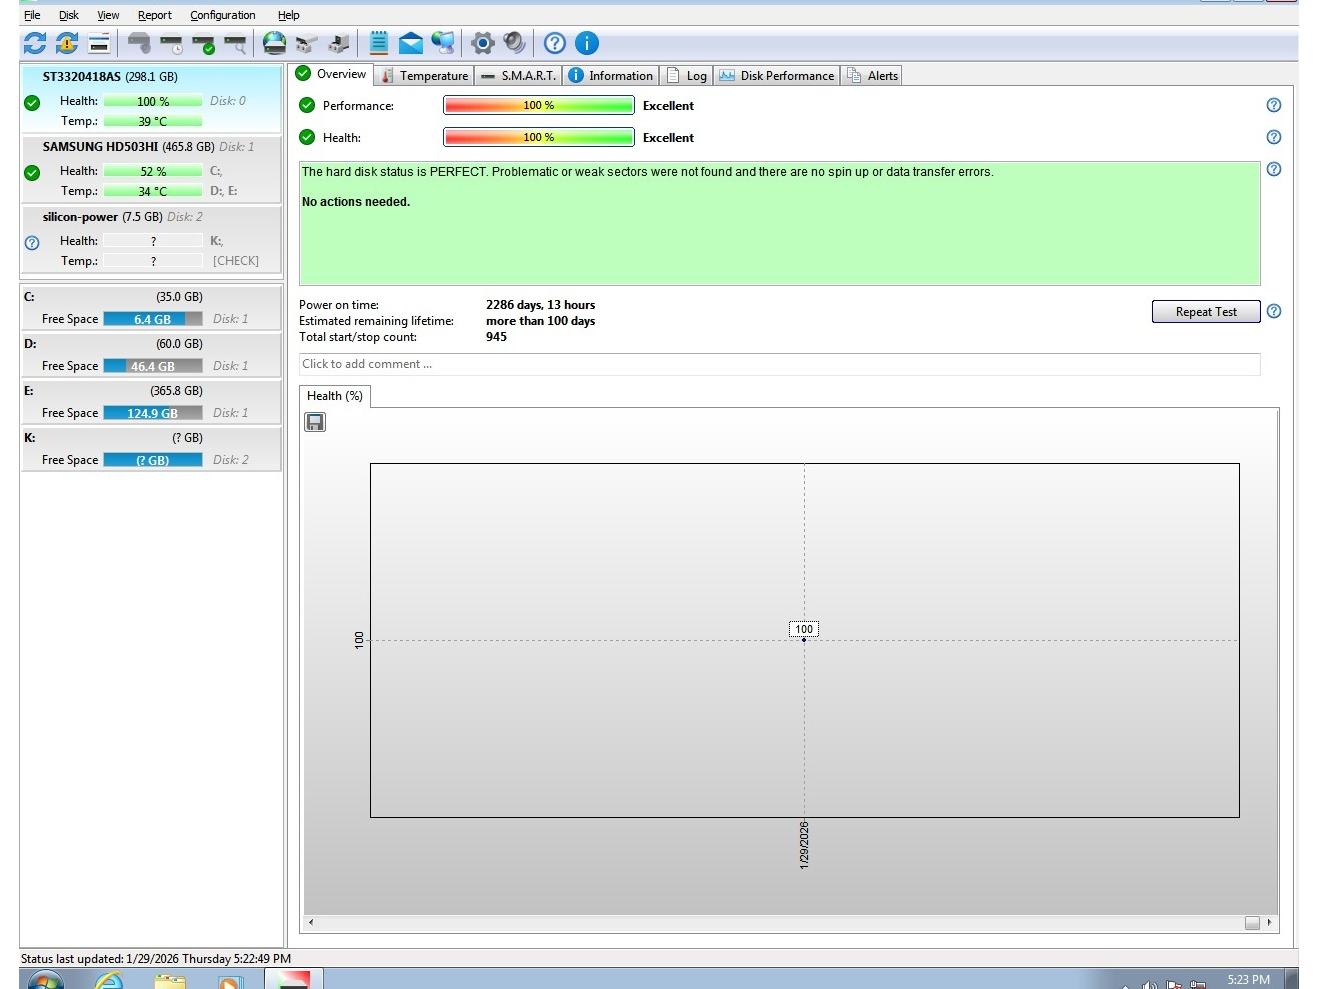Screen dimensions: 1319x989
Task: Click the disk with magnifier toolbar icon
Action: (236, 44)
